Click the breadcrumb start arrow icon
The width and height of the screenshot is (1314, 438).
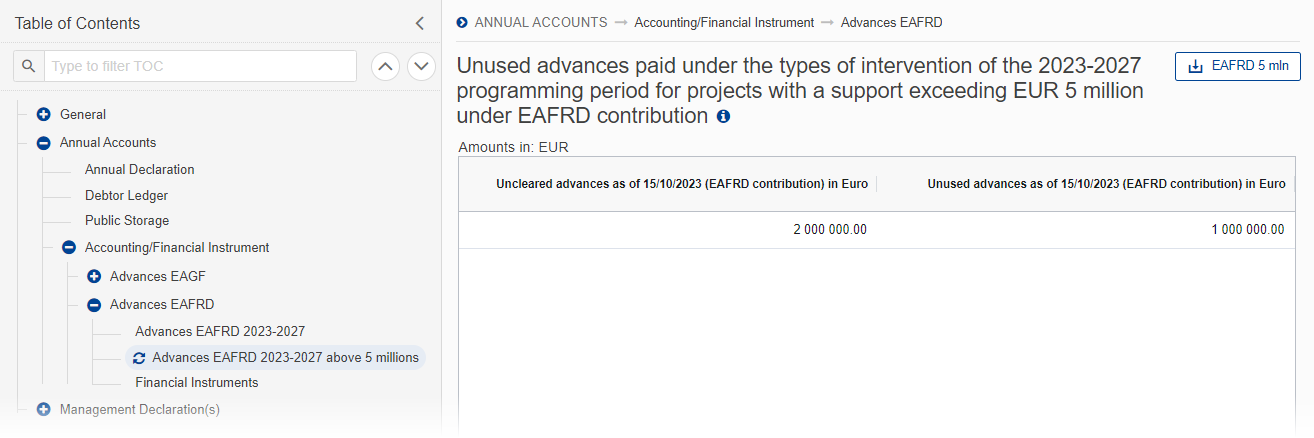(462, 22)
